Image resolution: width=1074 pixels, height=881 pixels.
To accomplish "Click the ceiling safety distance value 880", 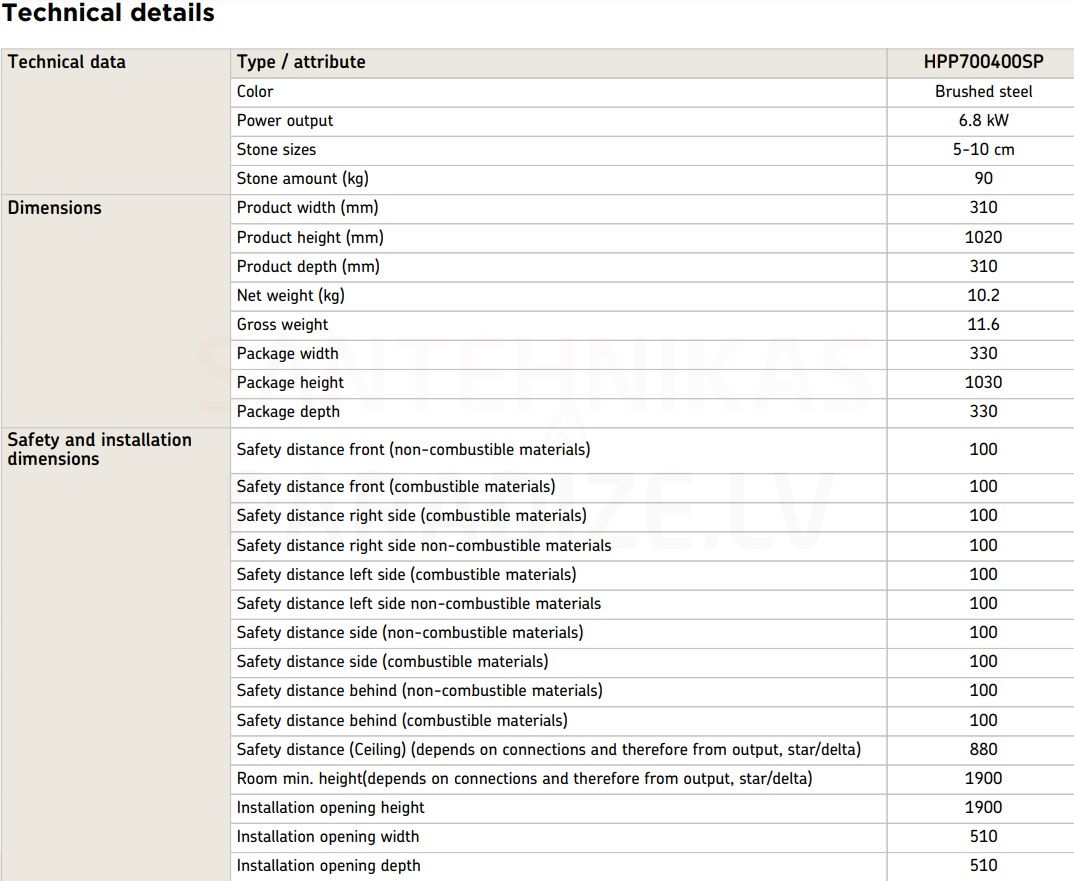I will coord(983,749).
